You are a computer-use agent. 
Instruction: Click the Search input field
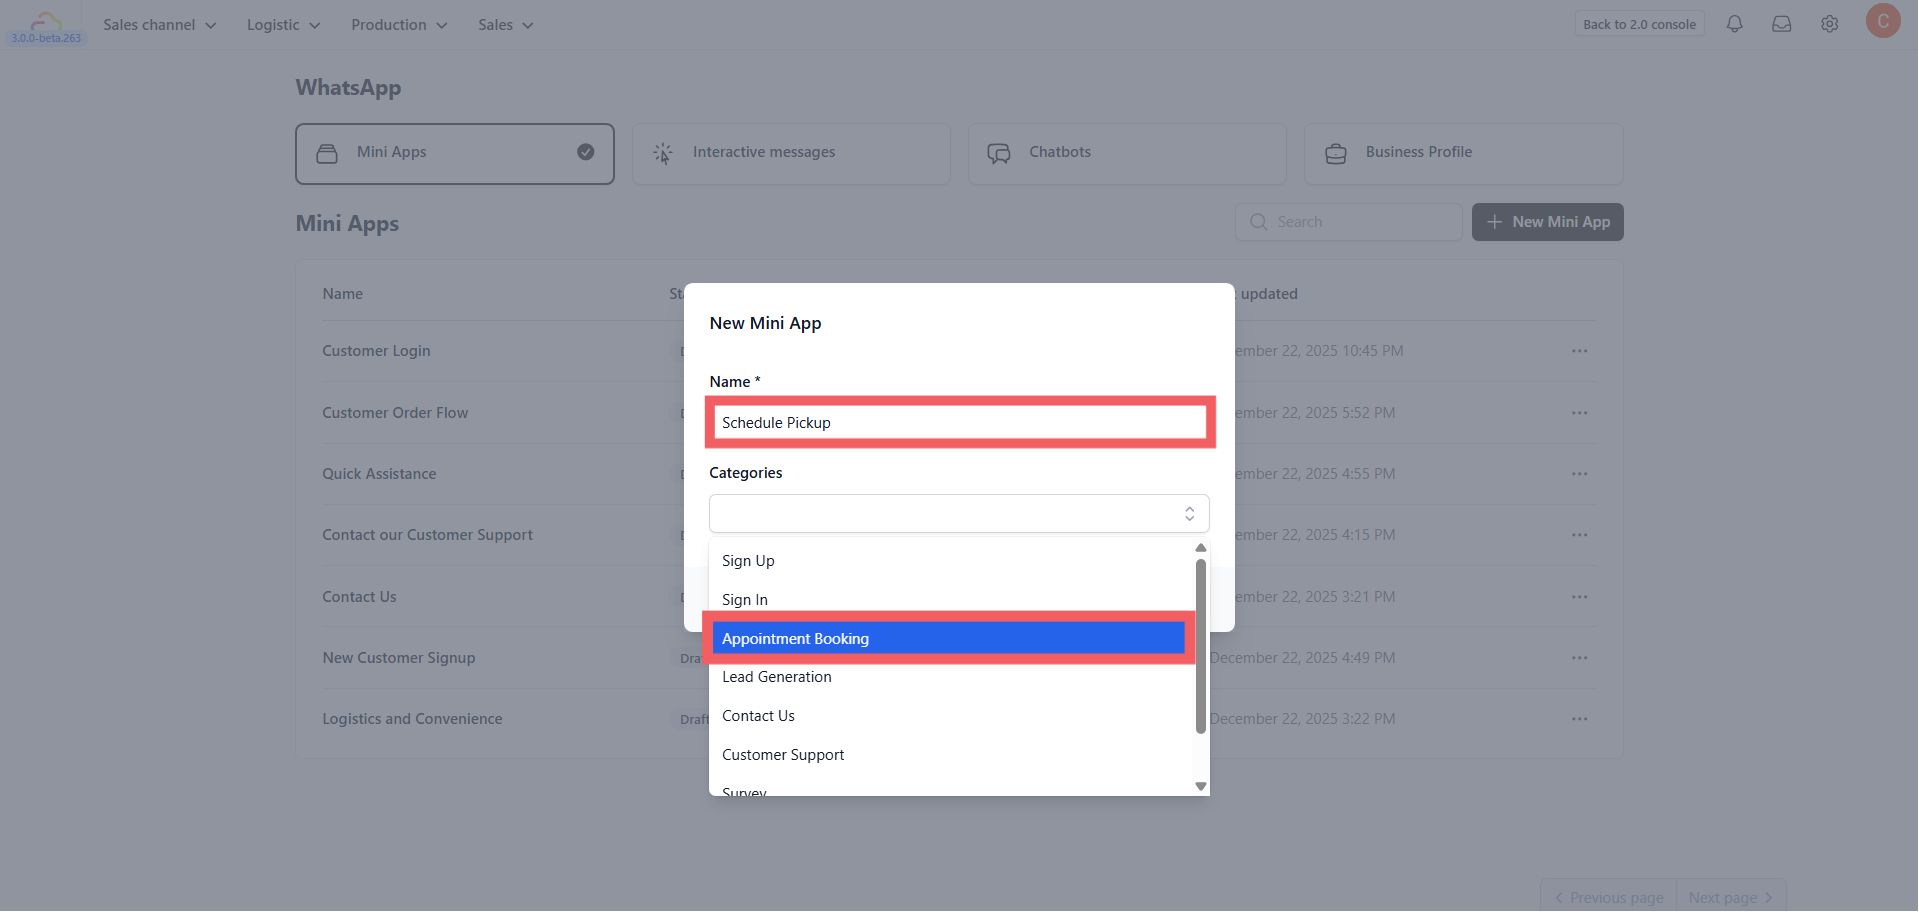pyautogui.click(x=1348, y=222)
